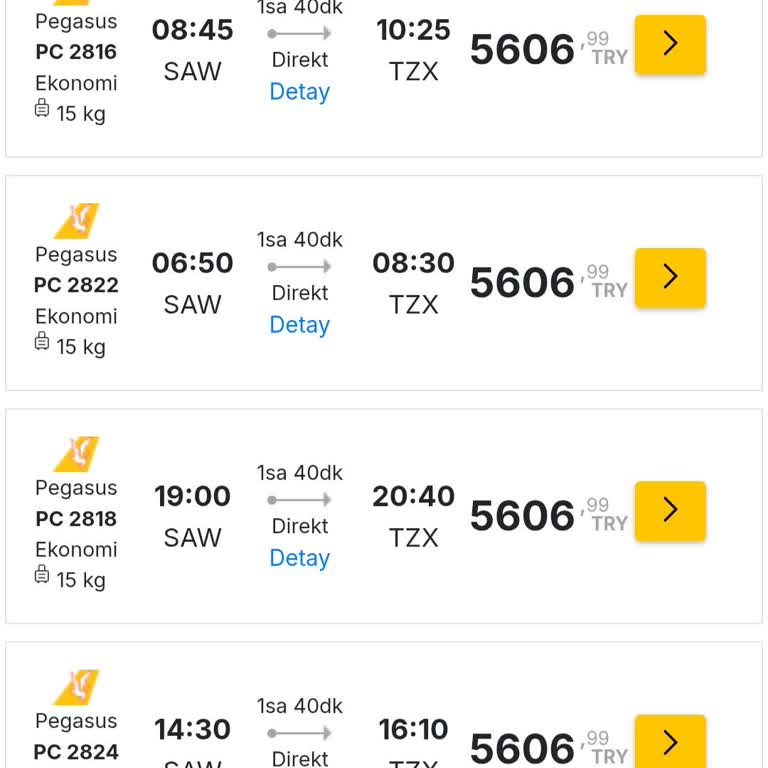This screenshot has width=768, height=768.
Task: Click luggage icon on flight PC 2818
Action: pyautogui.click(x=42, y=575)
